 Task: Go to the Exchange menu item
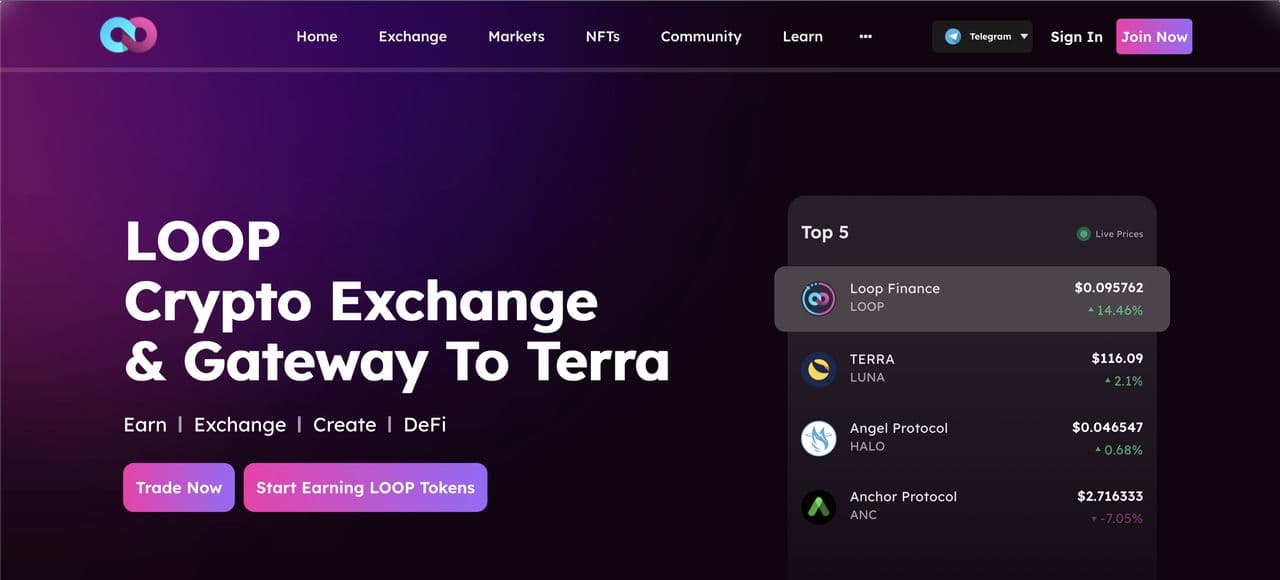[x=412, y=36]
